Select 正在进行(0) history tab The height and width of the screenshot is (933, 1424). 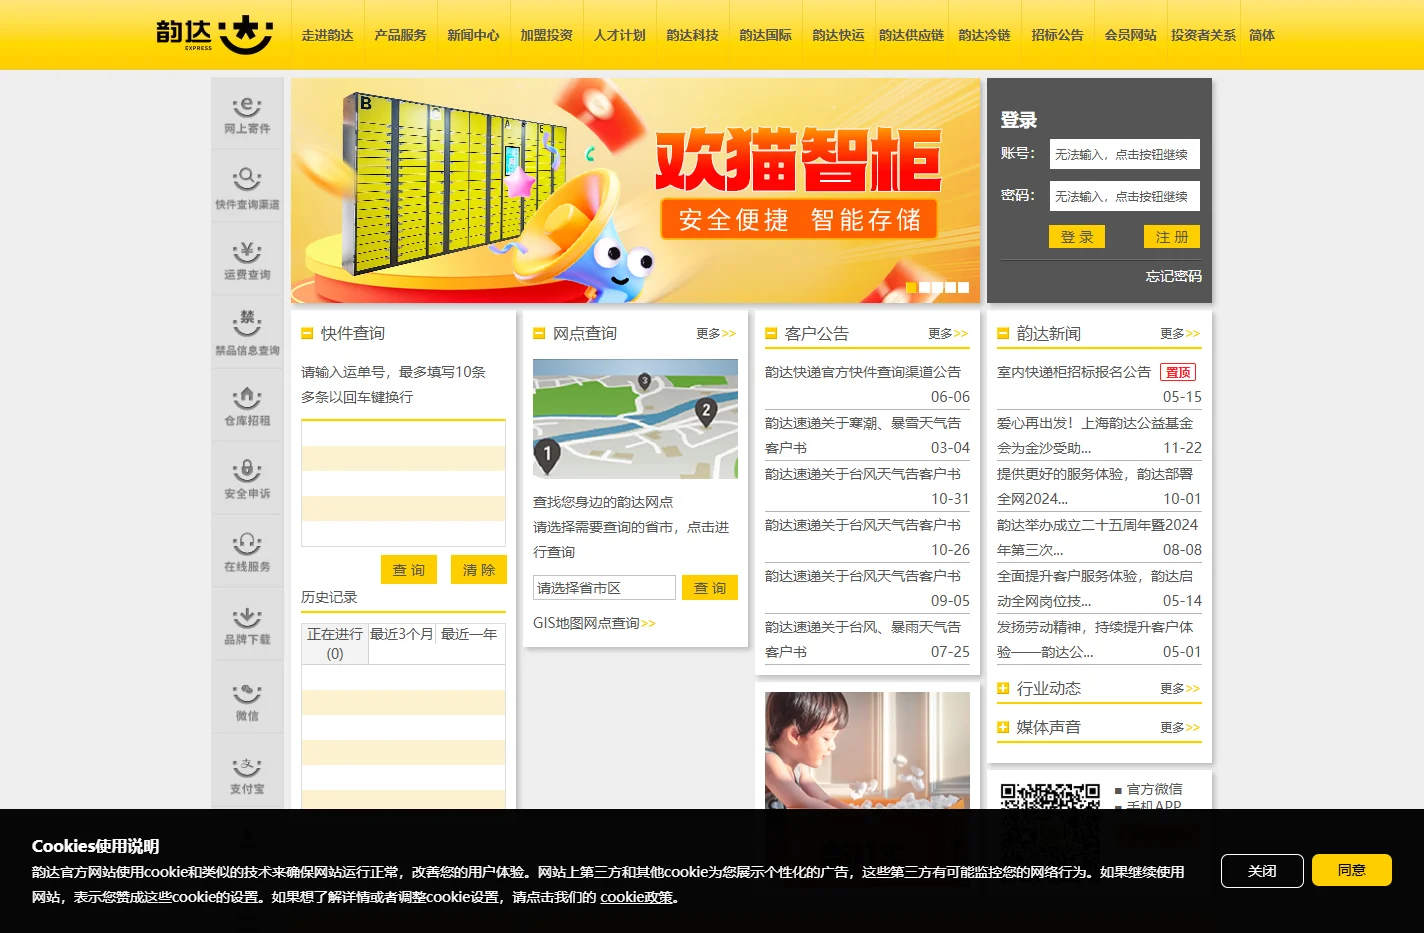pyautogui.click(x=335, y=644)
